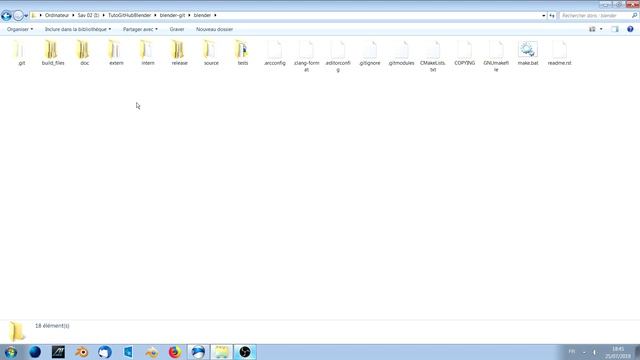Image resolution: width=640 pixels, height=360 pixels.
Task: Click the magnifier search icon
Action: 634,16
